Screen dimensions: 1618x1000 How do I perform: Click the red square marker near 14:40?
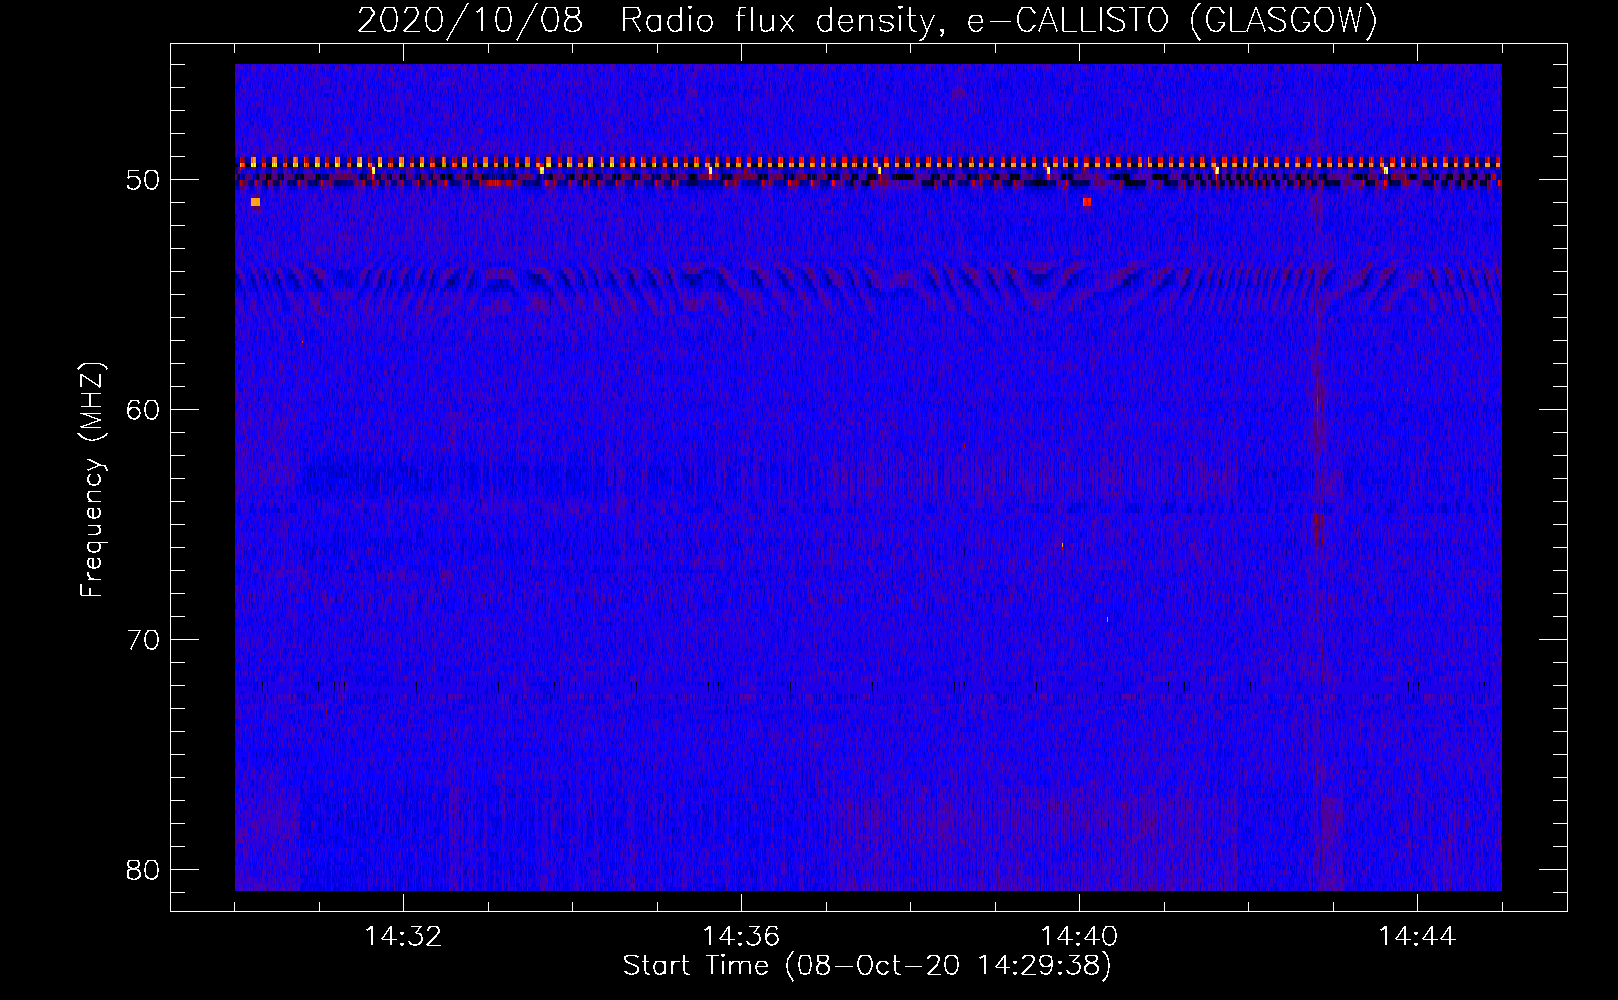[1087, 202]
